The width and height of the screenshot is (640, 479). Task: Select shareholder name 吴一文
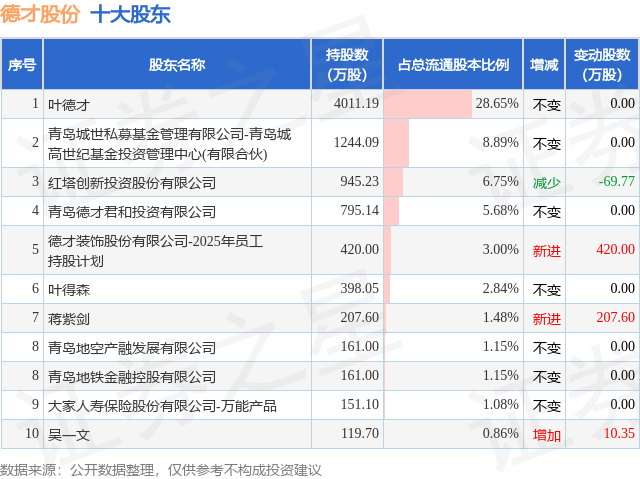coord(69,435)
